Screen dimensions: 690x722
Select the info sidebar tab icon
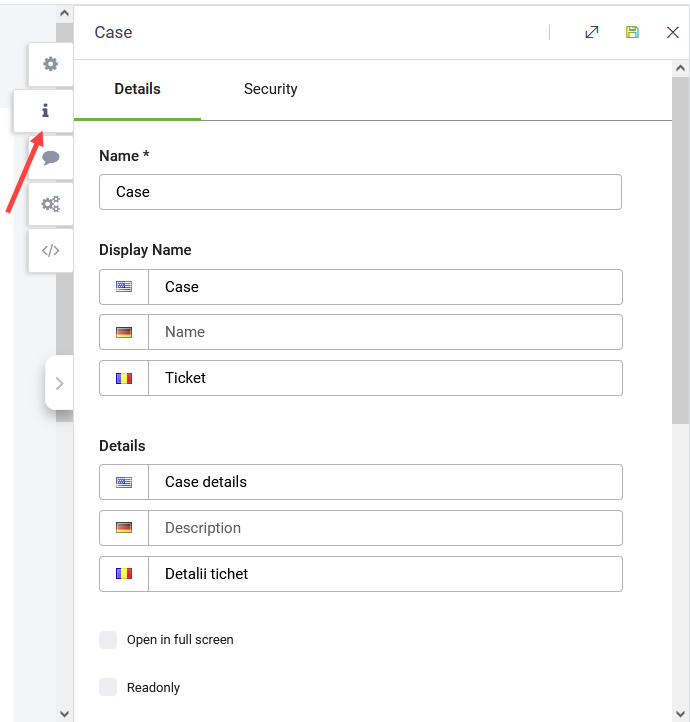tap(45, 111)
